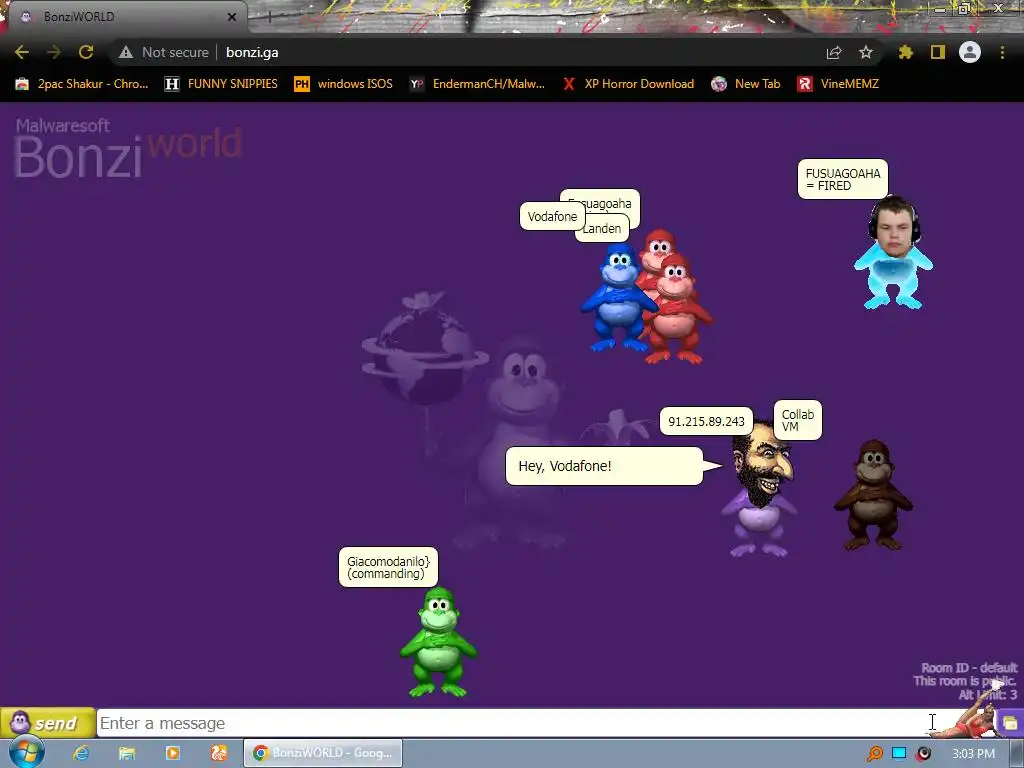Viewport: 1024px width, 768px height.
Task: Open the 2pac Shakur bookmark
Action: 82,84
